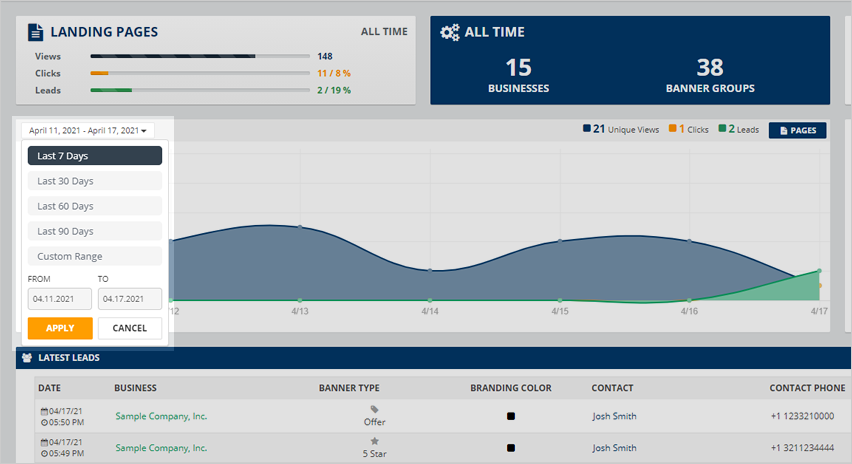The height and width of the screenshot is (464, 852).
Task: Click the From date input field
Action: (x=60, y=299)
